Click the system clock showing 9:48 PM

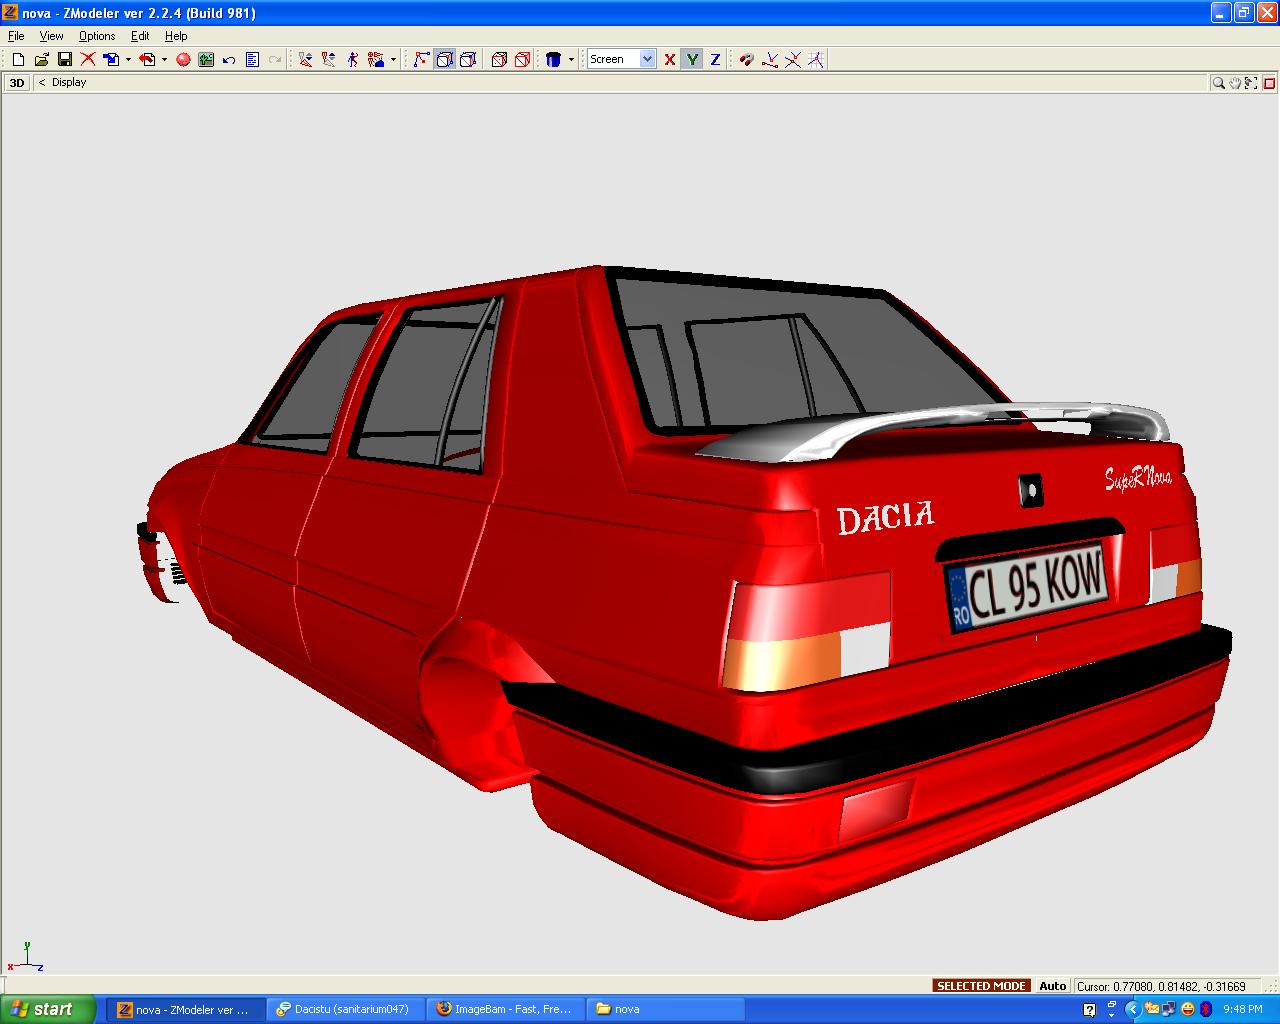point(1243,1010)
